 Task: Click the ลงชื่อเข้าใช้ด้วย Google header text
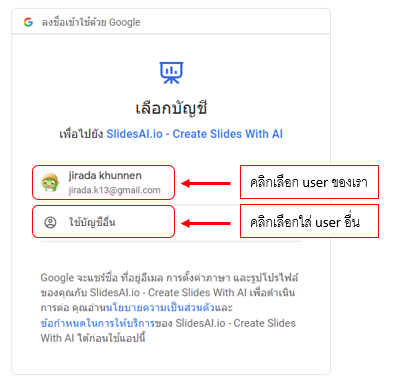click(91, 22)
